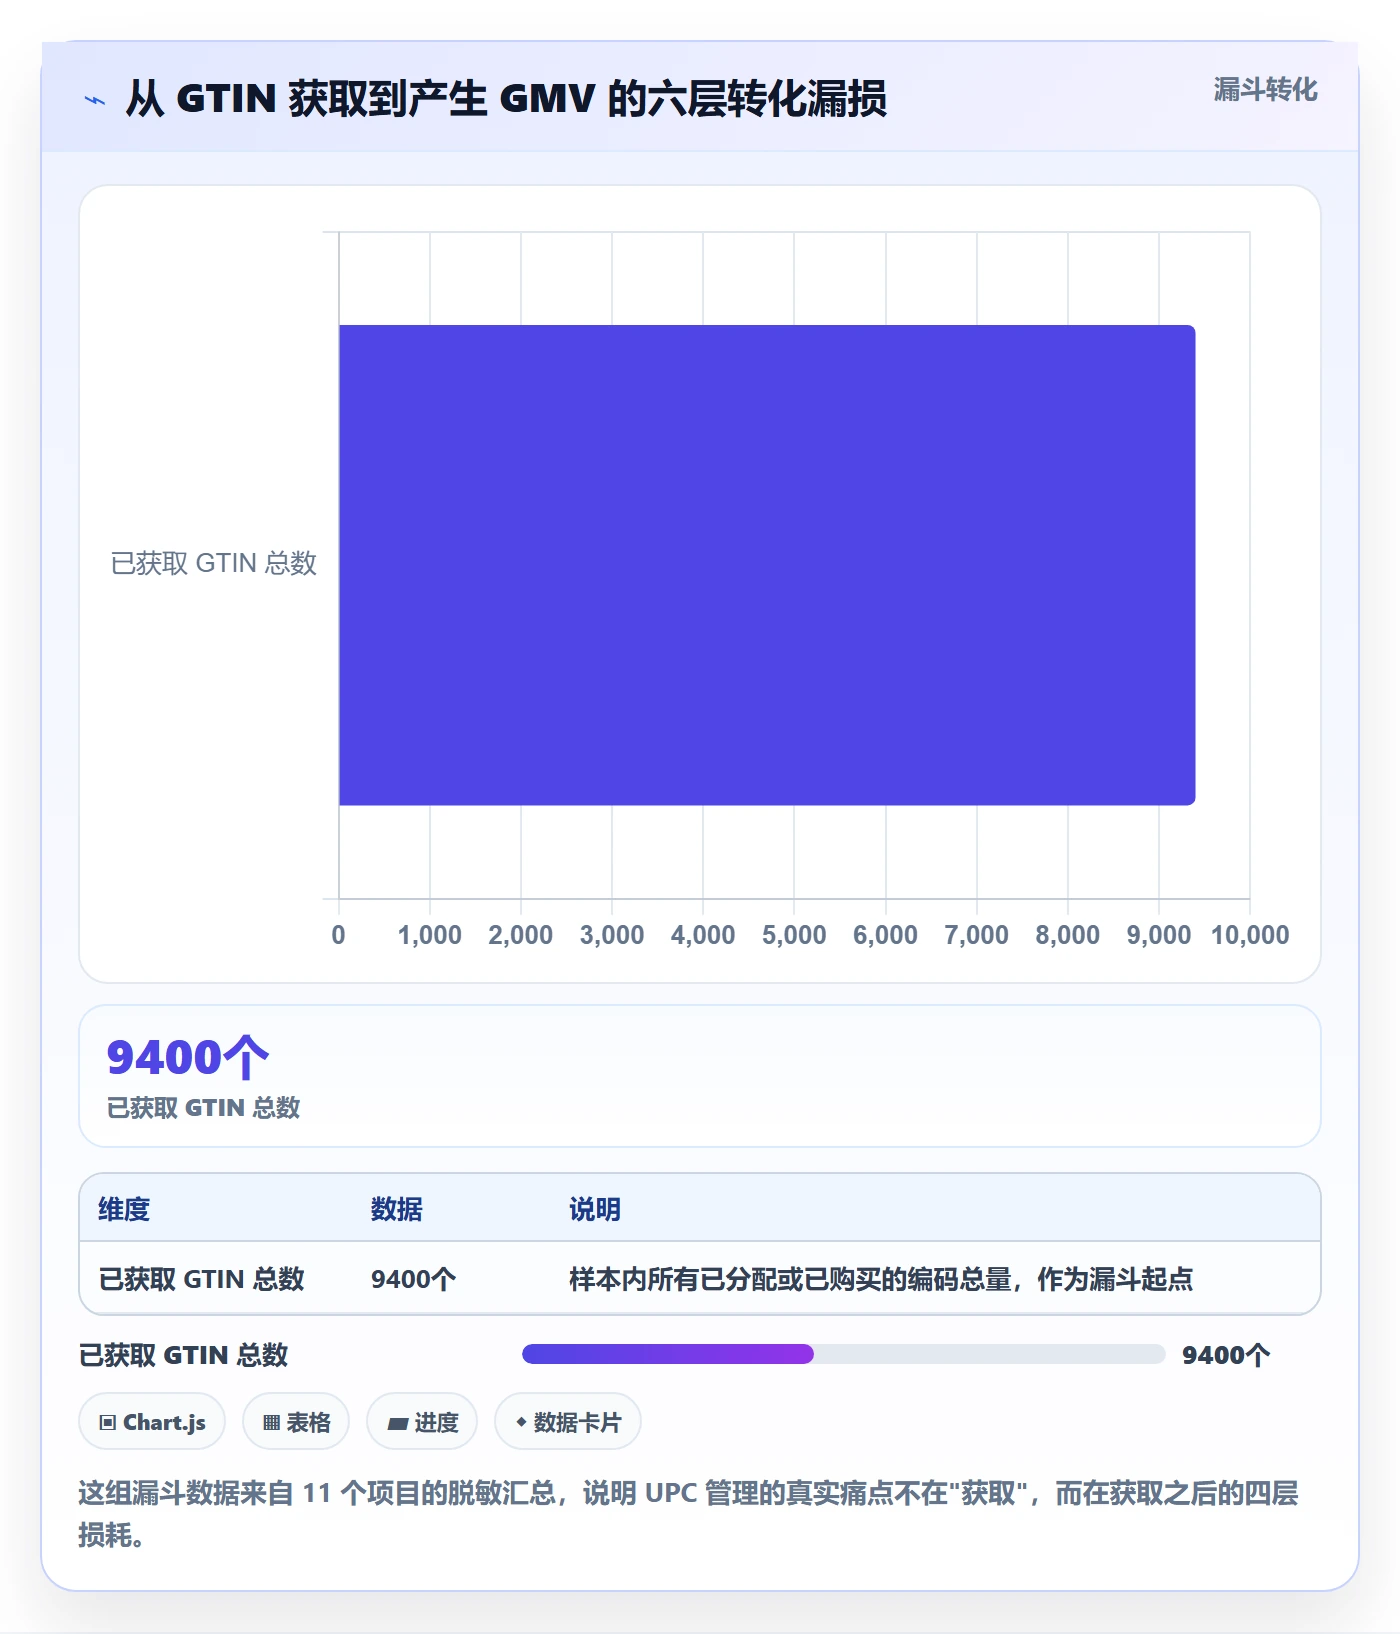The height and width of the screenshot is (1634, 1400).
Task: Select the 进度 chip
Action: coord(422,1422)
